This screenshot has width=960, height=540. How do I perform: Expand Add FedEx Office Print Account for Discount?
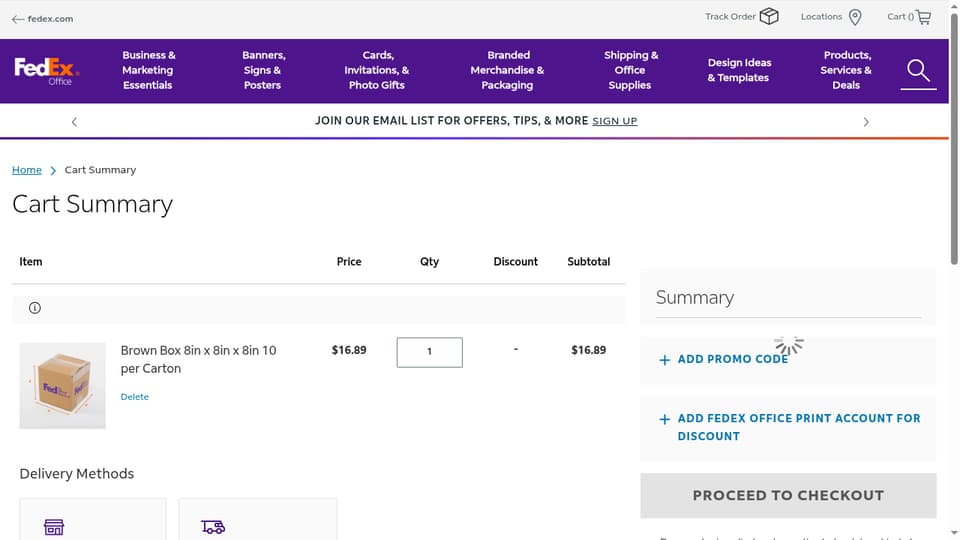798,427
